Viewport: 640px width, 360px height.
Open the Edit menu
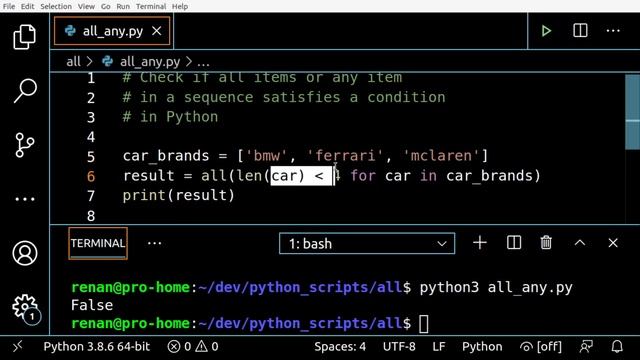click(x=28, y=6)
